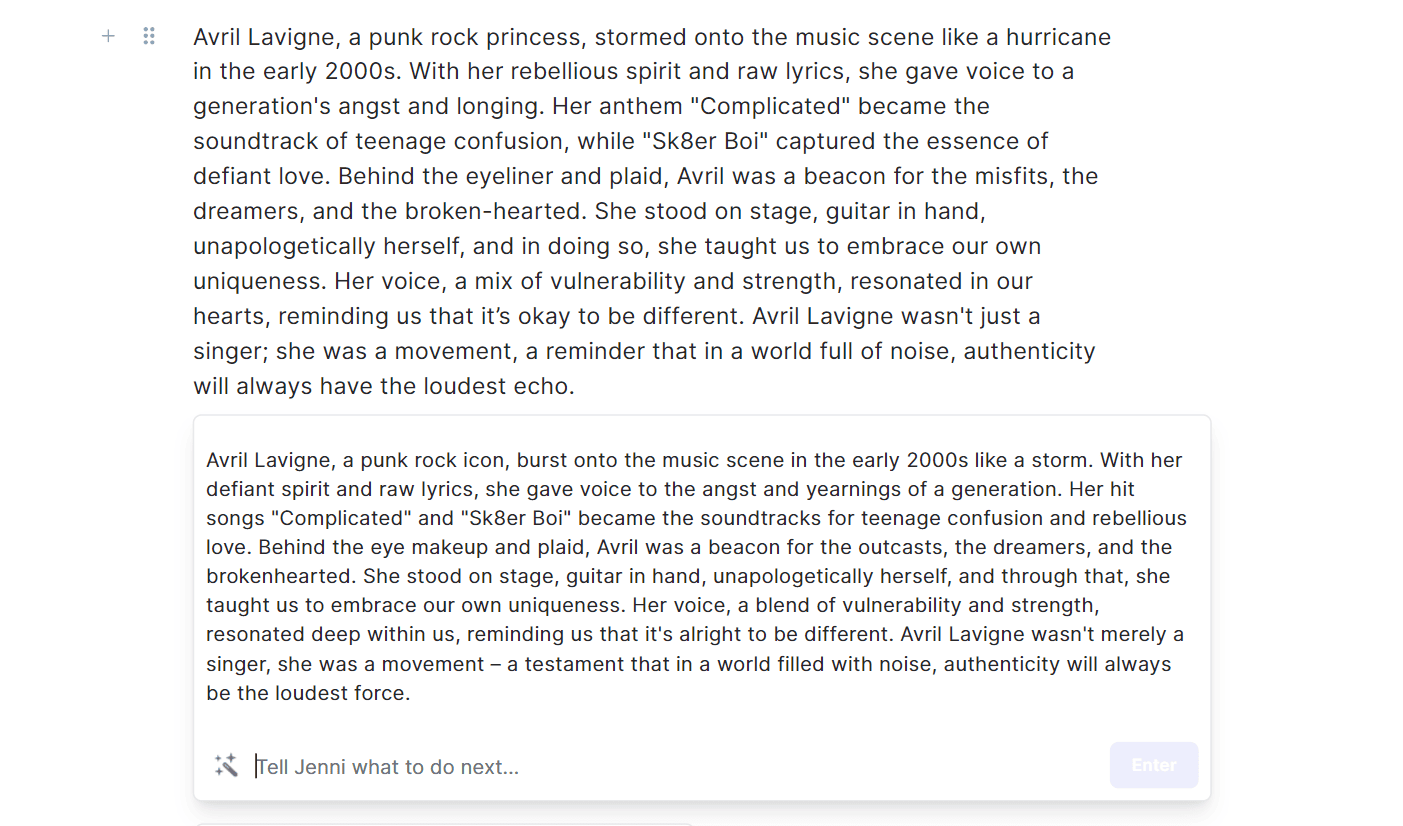Click the six-dot drag handle icon

click(x=149, y=37)
